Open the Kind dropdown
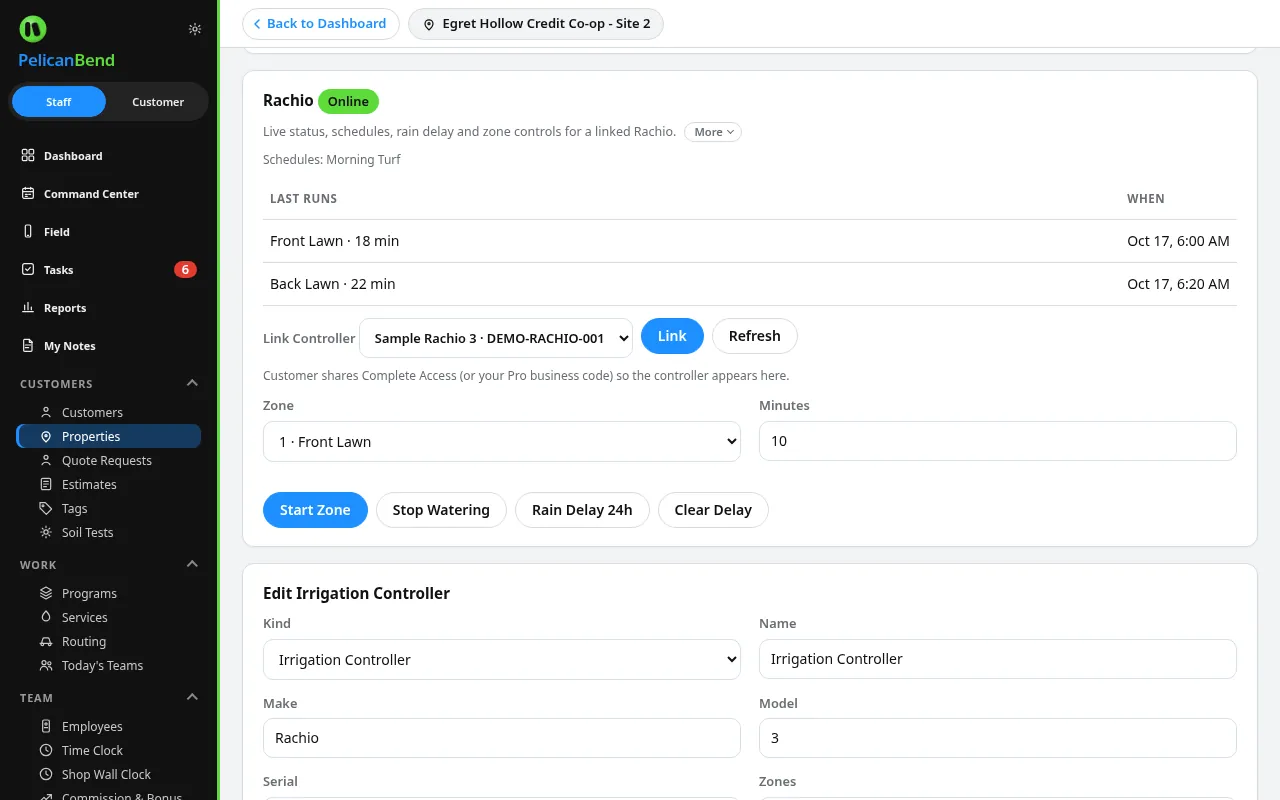 (x=502, y=659)
